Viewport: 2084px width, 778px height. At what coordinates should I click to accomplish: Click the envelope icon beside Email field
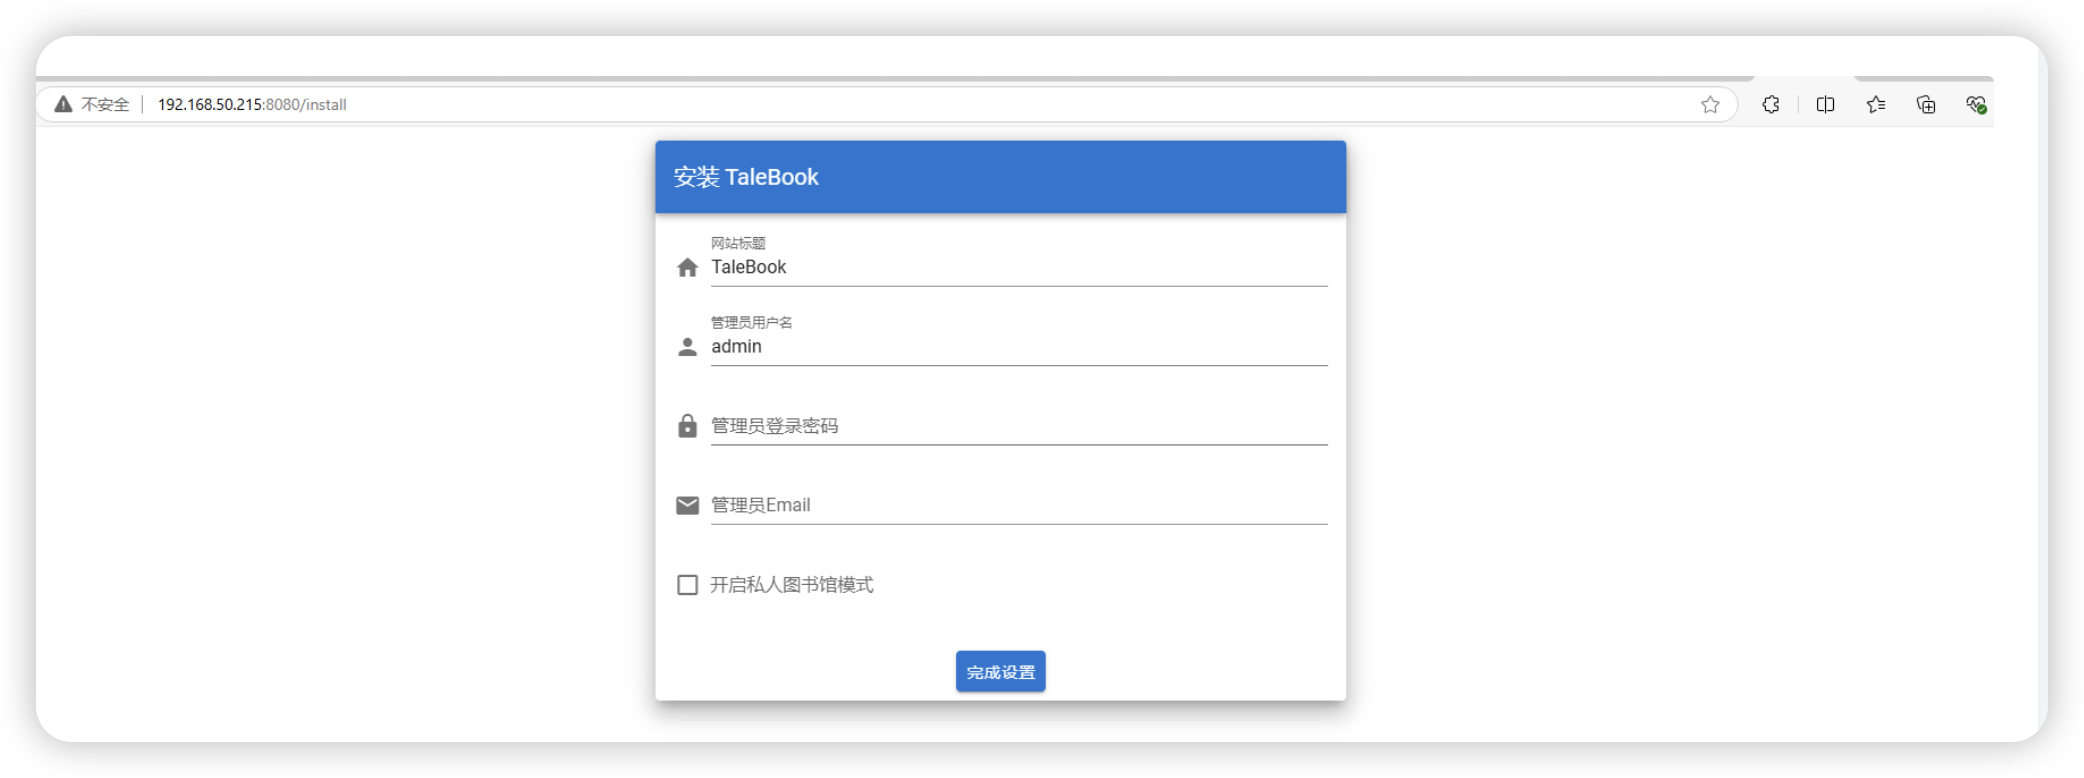click(x=687, y=505)
